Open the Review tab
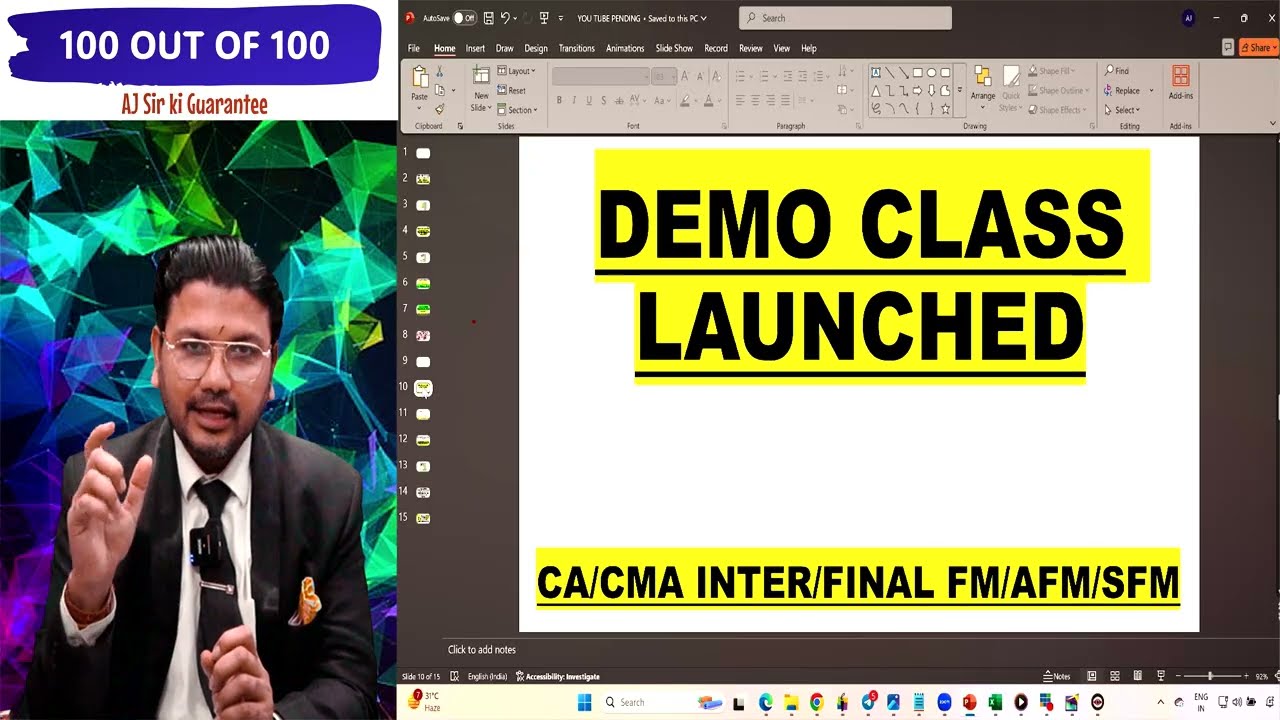1280x720 pixels. (750, 48)
